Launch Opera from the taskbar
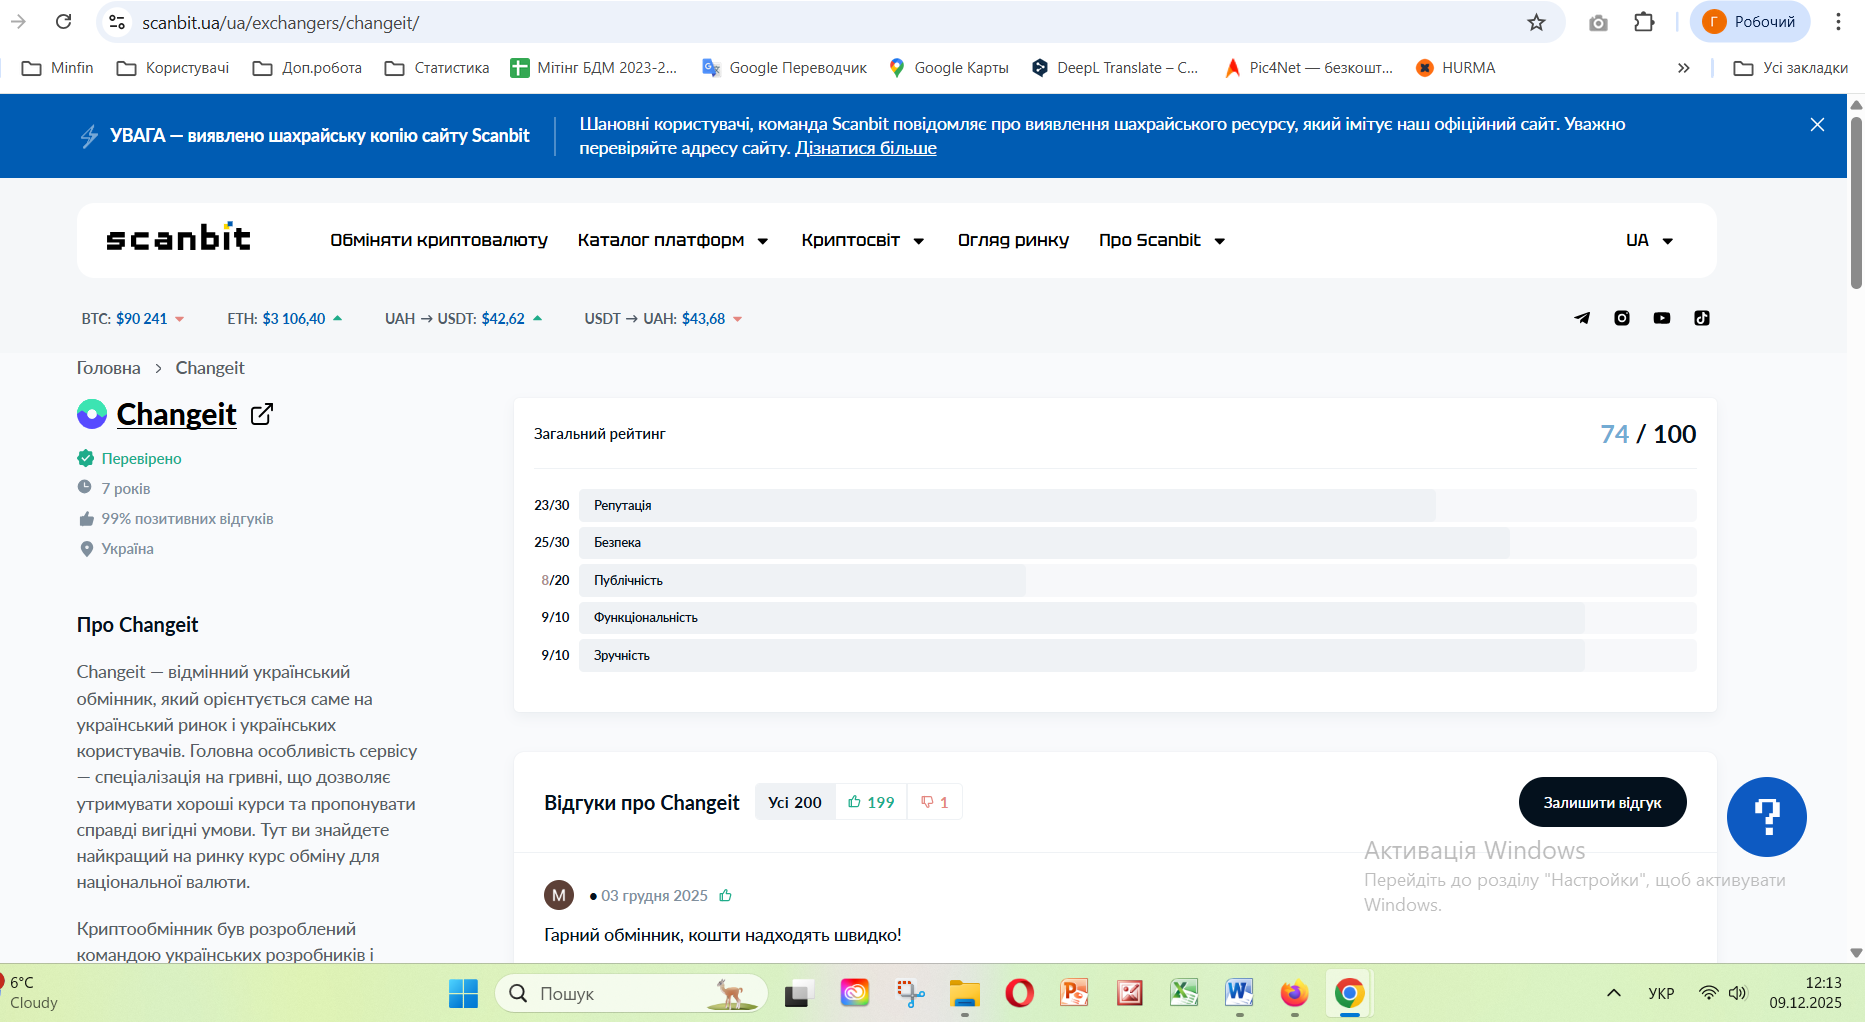 [x=1020, y=993]
